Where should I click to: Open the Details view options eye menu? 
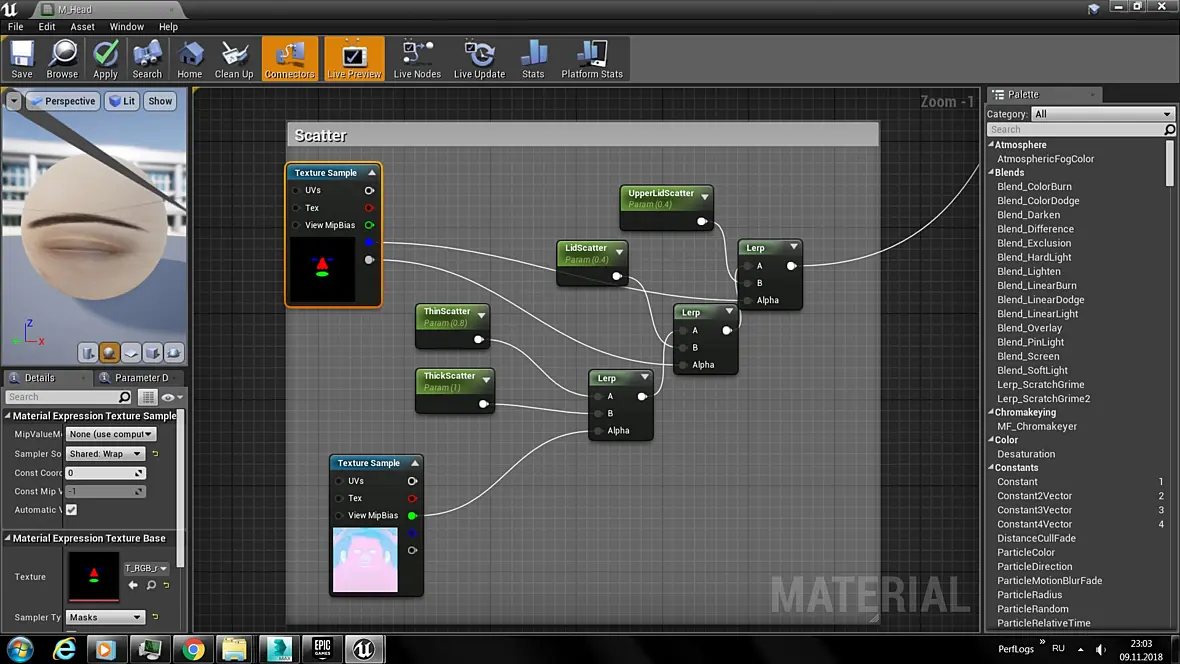(x=172, y=397)
